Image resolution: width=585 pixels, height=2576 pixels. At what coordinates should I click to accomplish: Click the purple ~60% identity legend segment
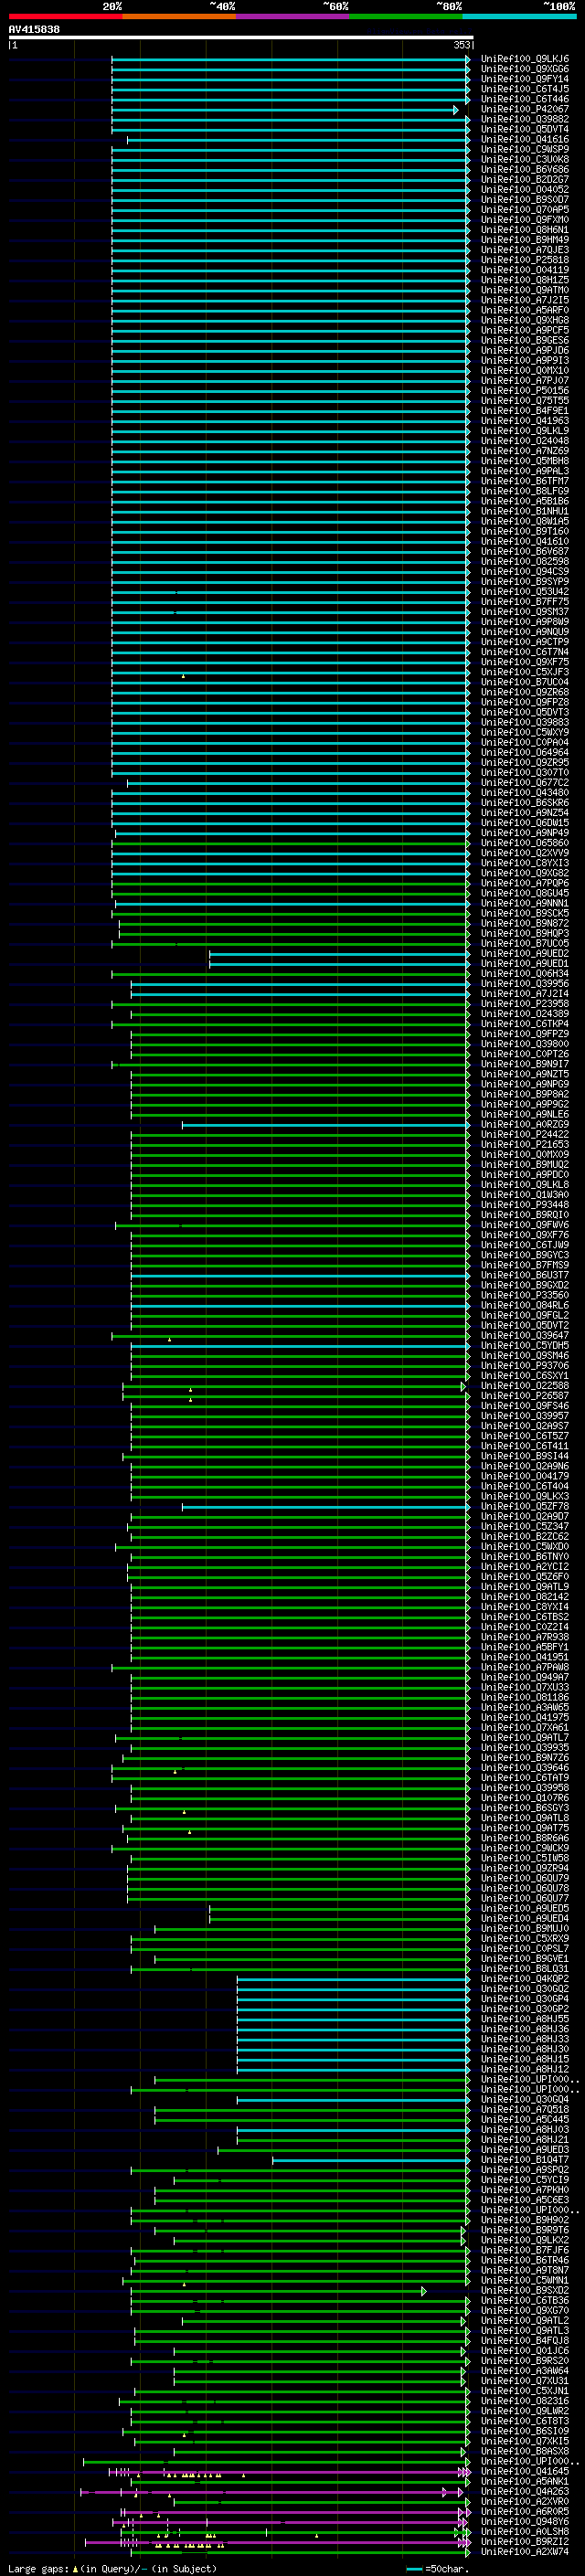point(292,16)
